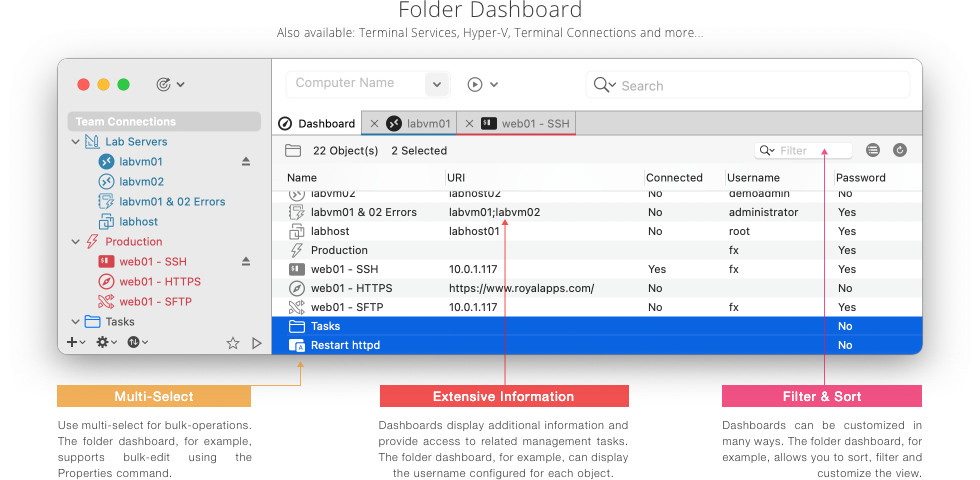Click the play triangle icon in the sidebar footer
This screenshot has width=980, height=480.
pos(257,343)
